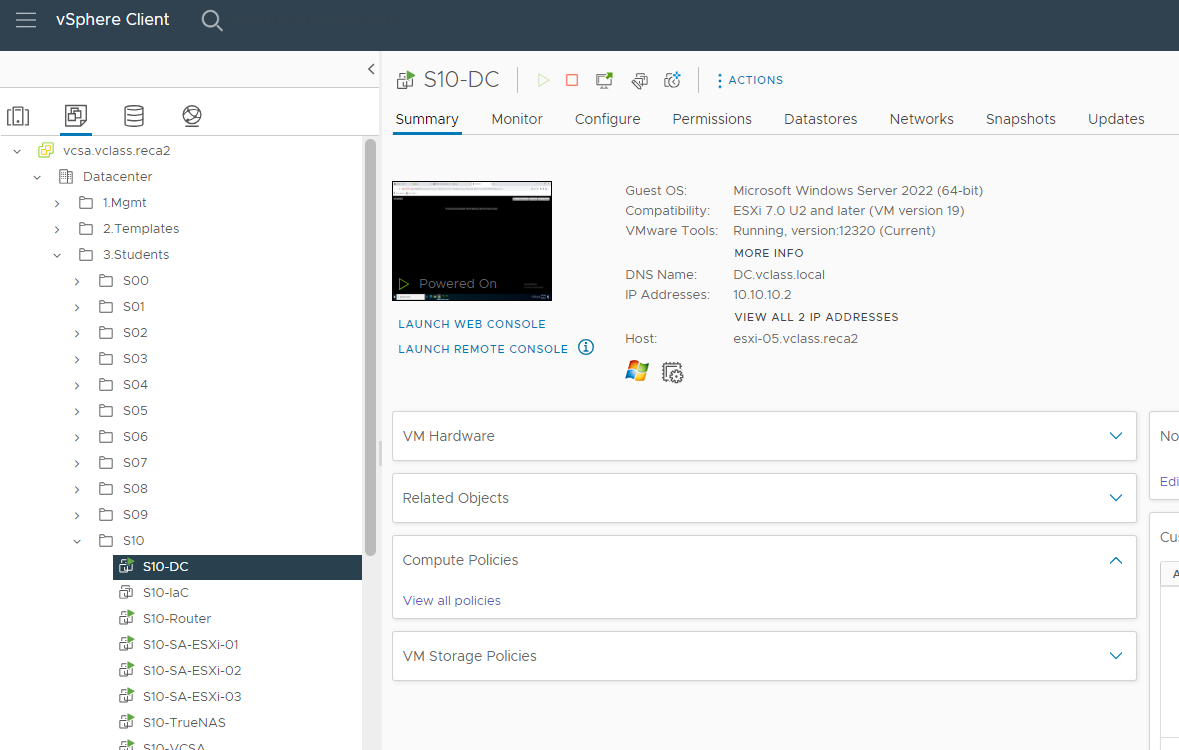Image resolution: width=1179 pixels, height=750 pixels.
Task: Open the Permissions tab
Action: tap(712, 119)
